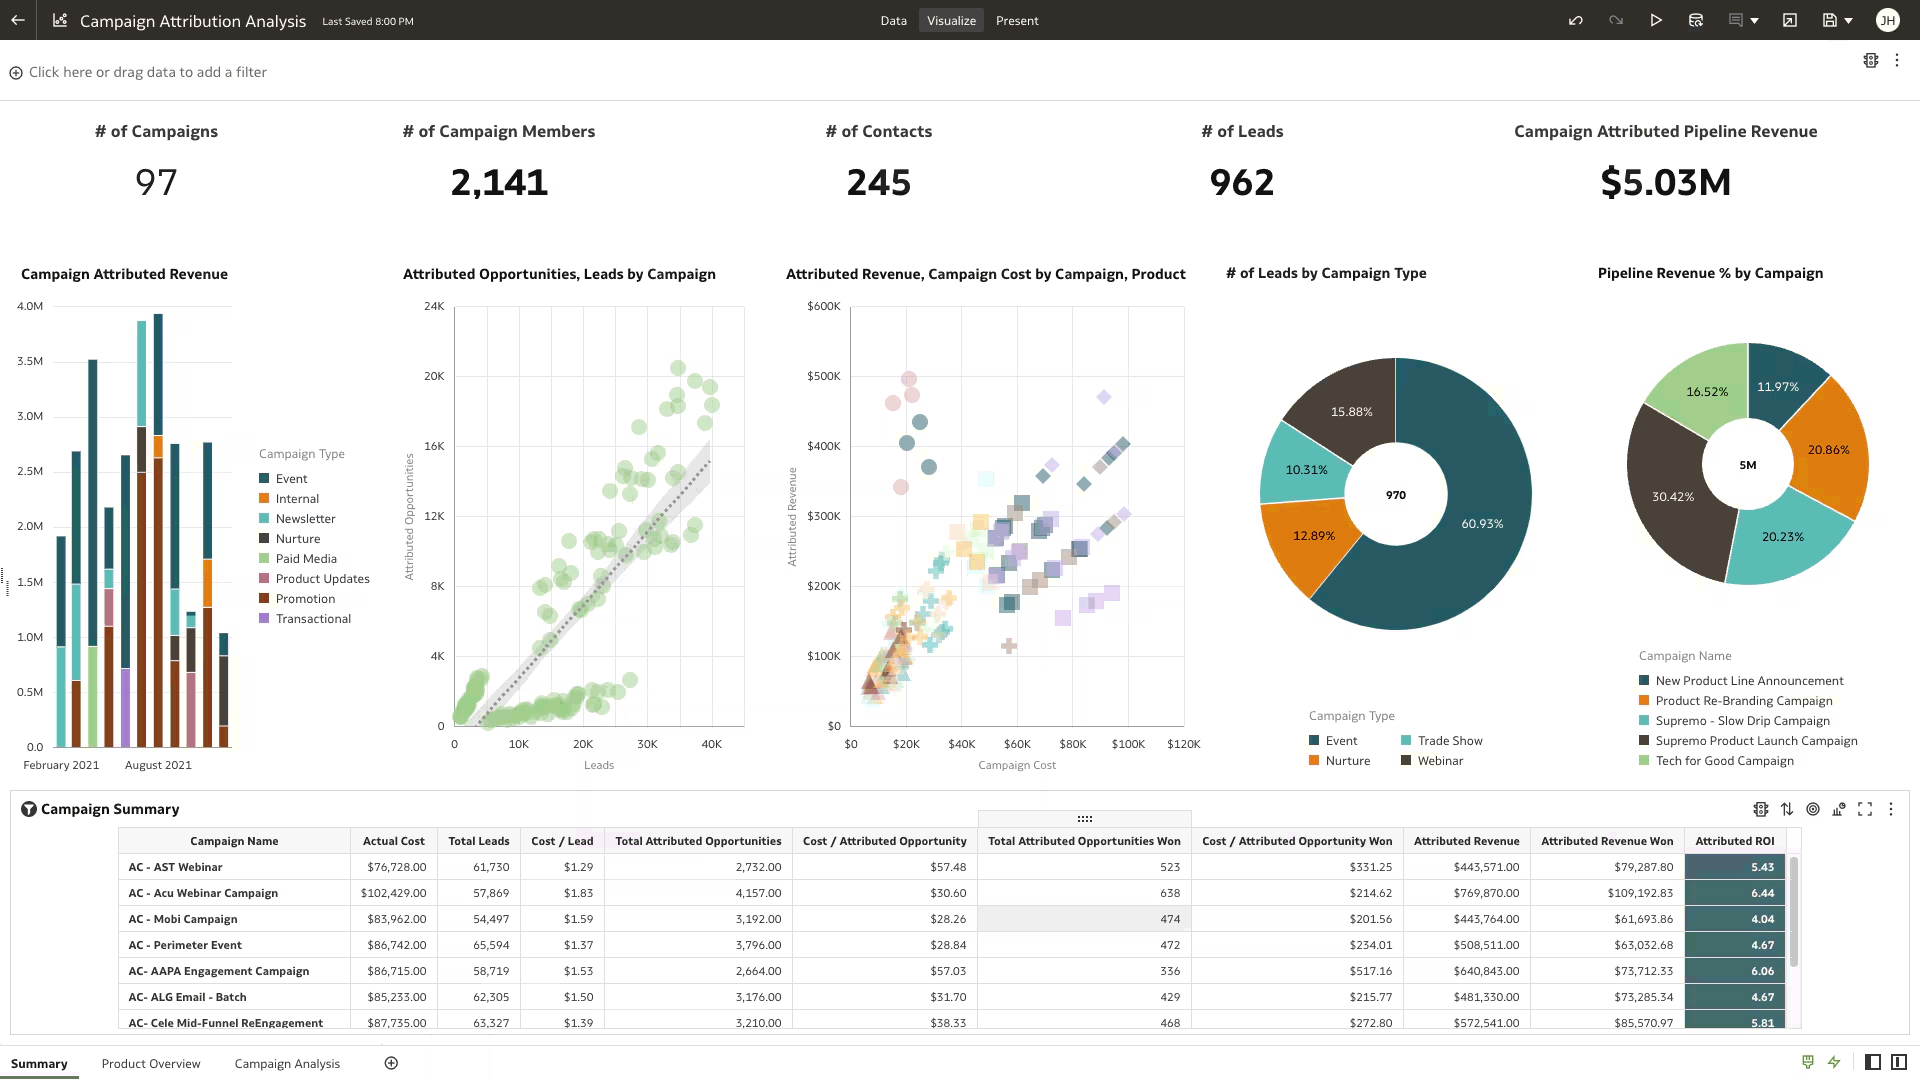This screenshot has width=1920, height=1080.
Task: Toggle the right panel visibility
Action: click(x=1899, y=1063)
